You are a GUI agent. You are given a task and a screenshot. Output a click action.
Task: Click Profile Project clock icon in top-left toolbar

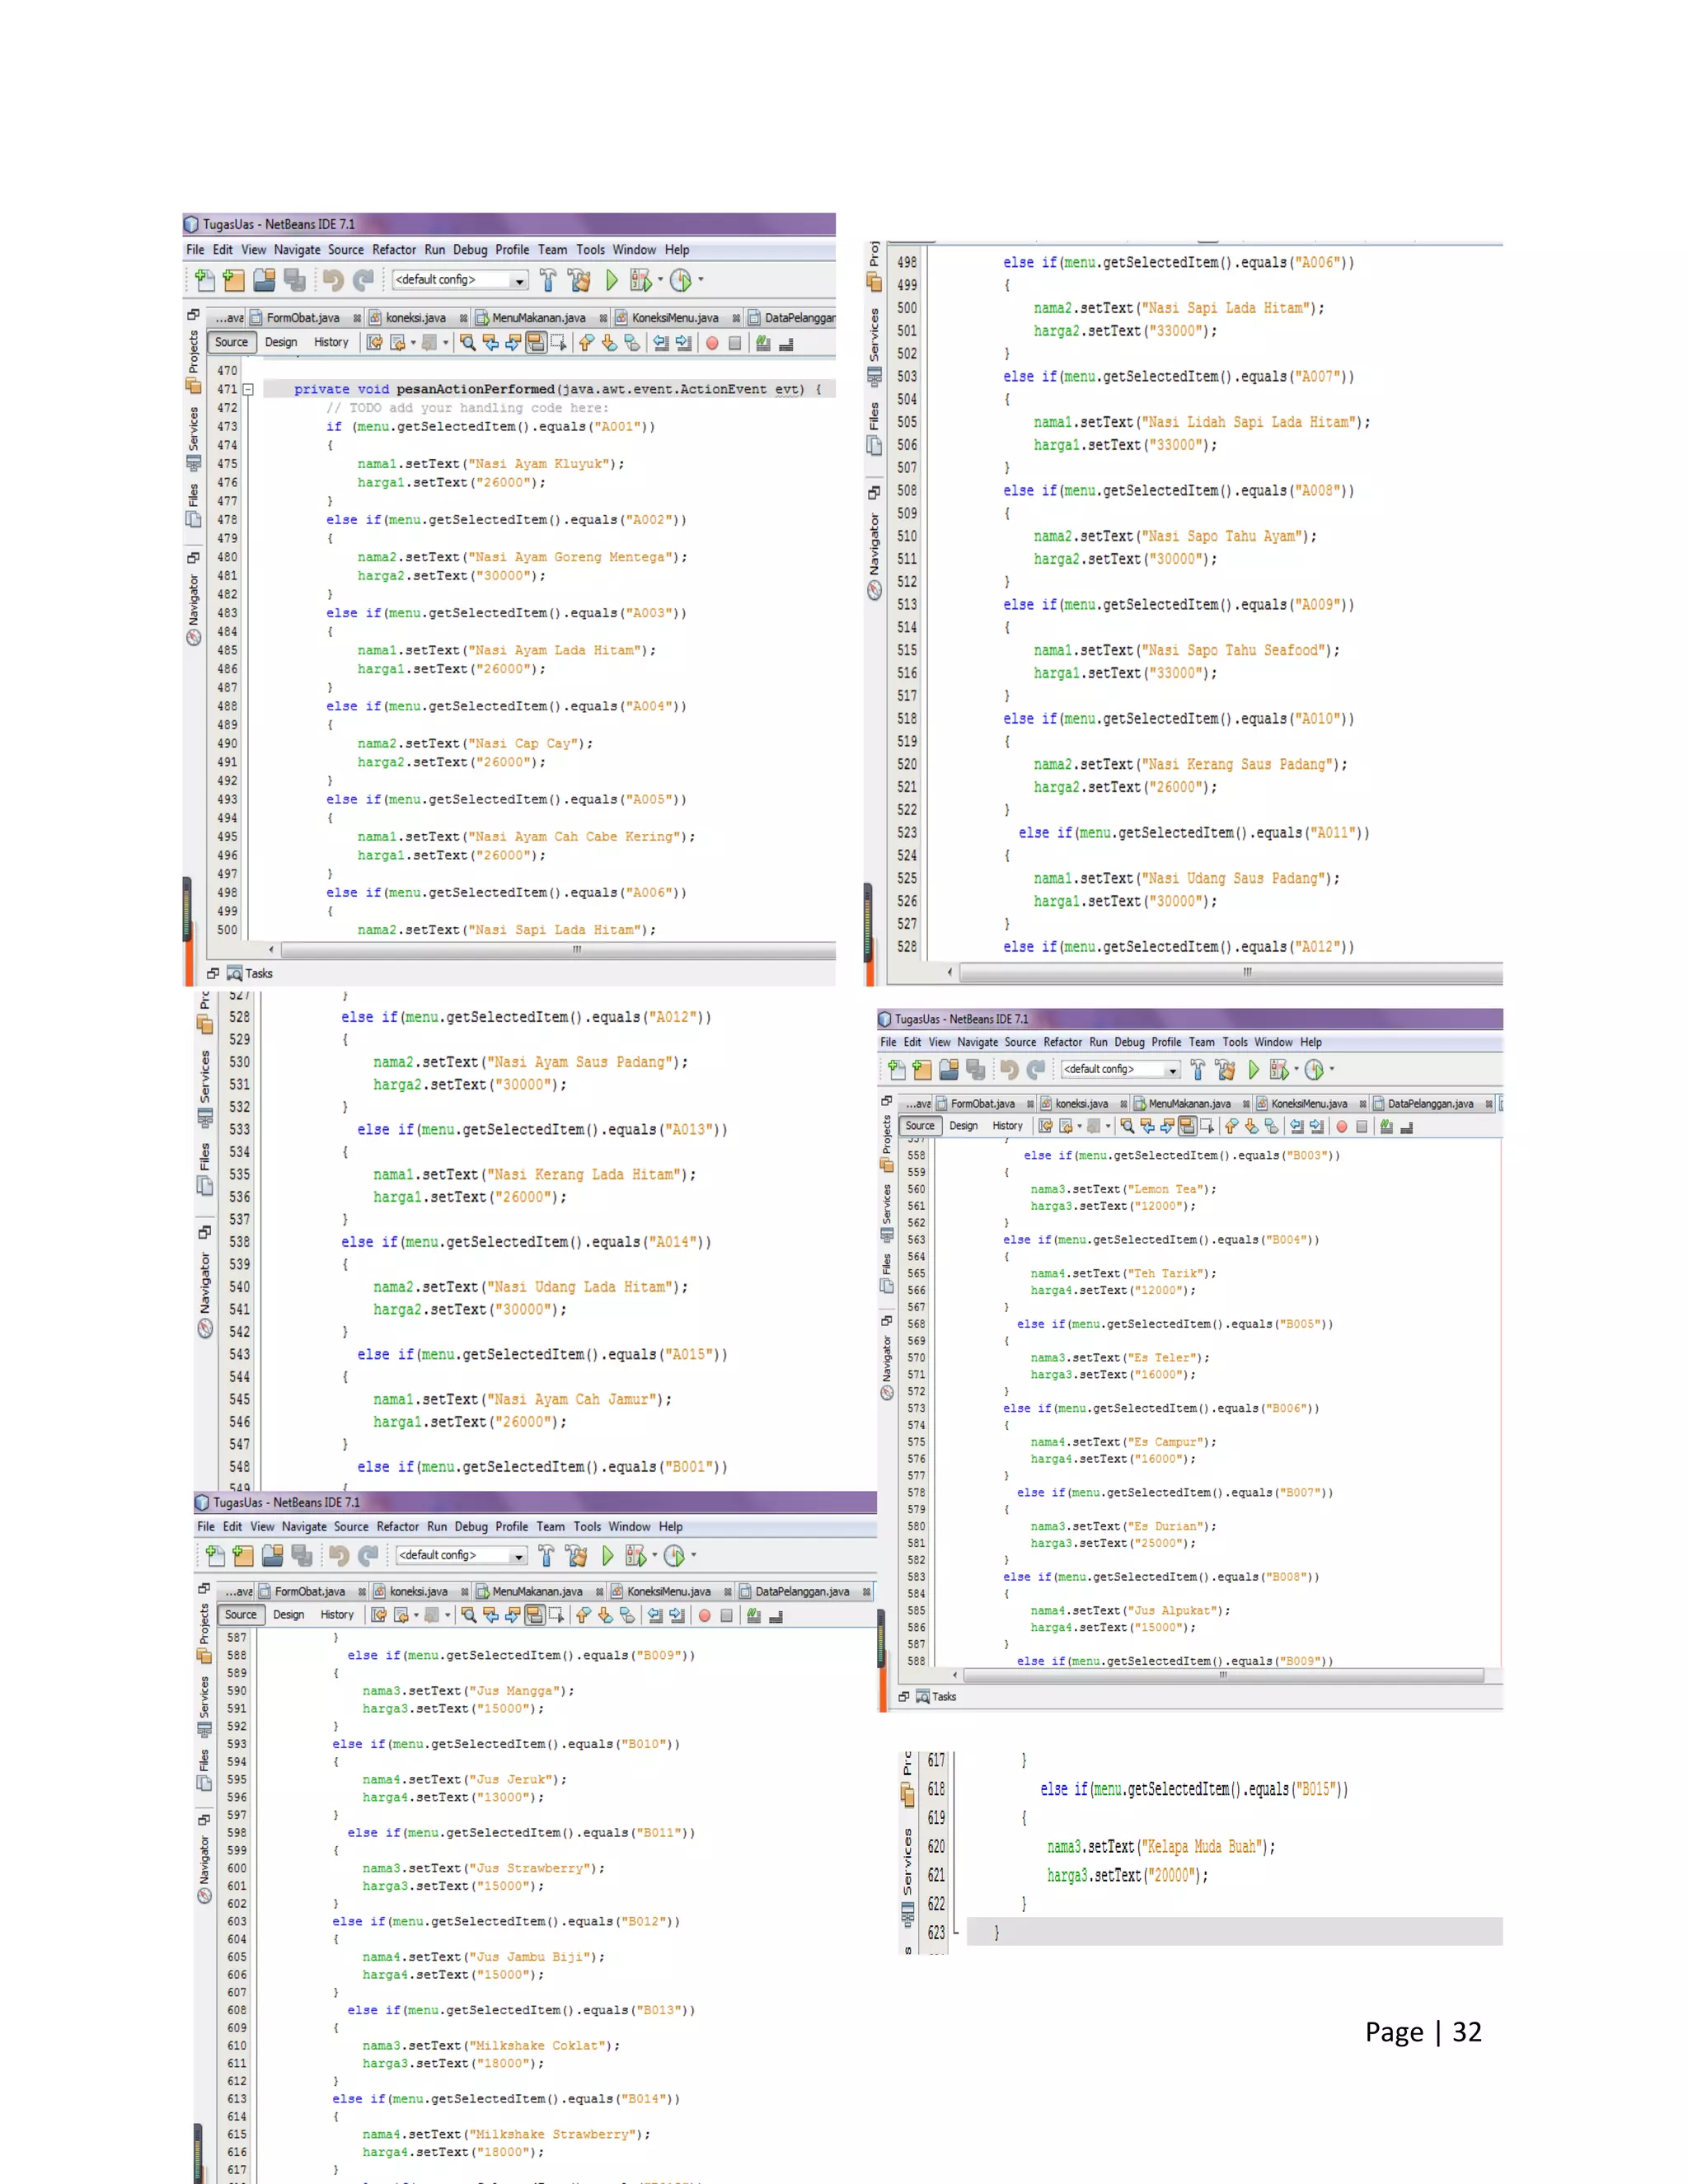point(681,280)
